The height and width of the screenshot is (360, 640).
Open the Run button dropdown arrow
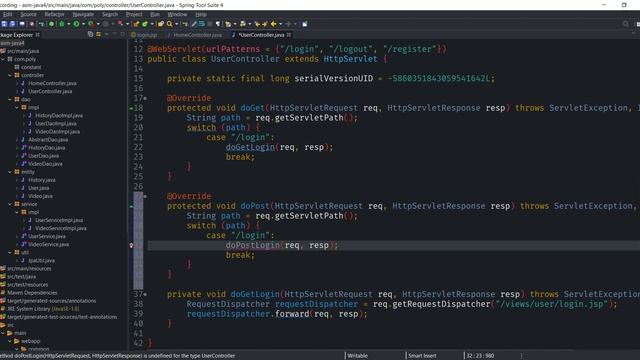83,24
